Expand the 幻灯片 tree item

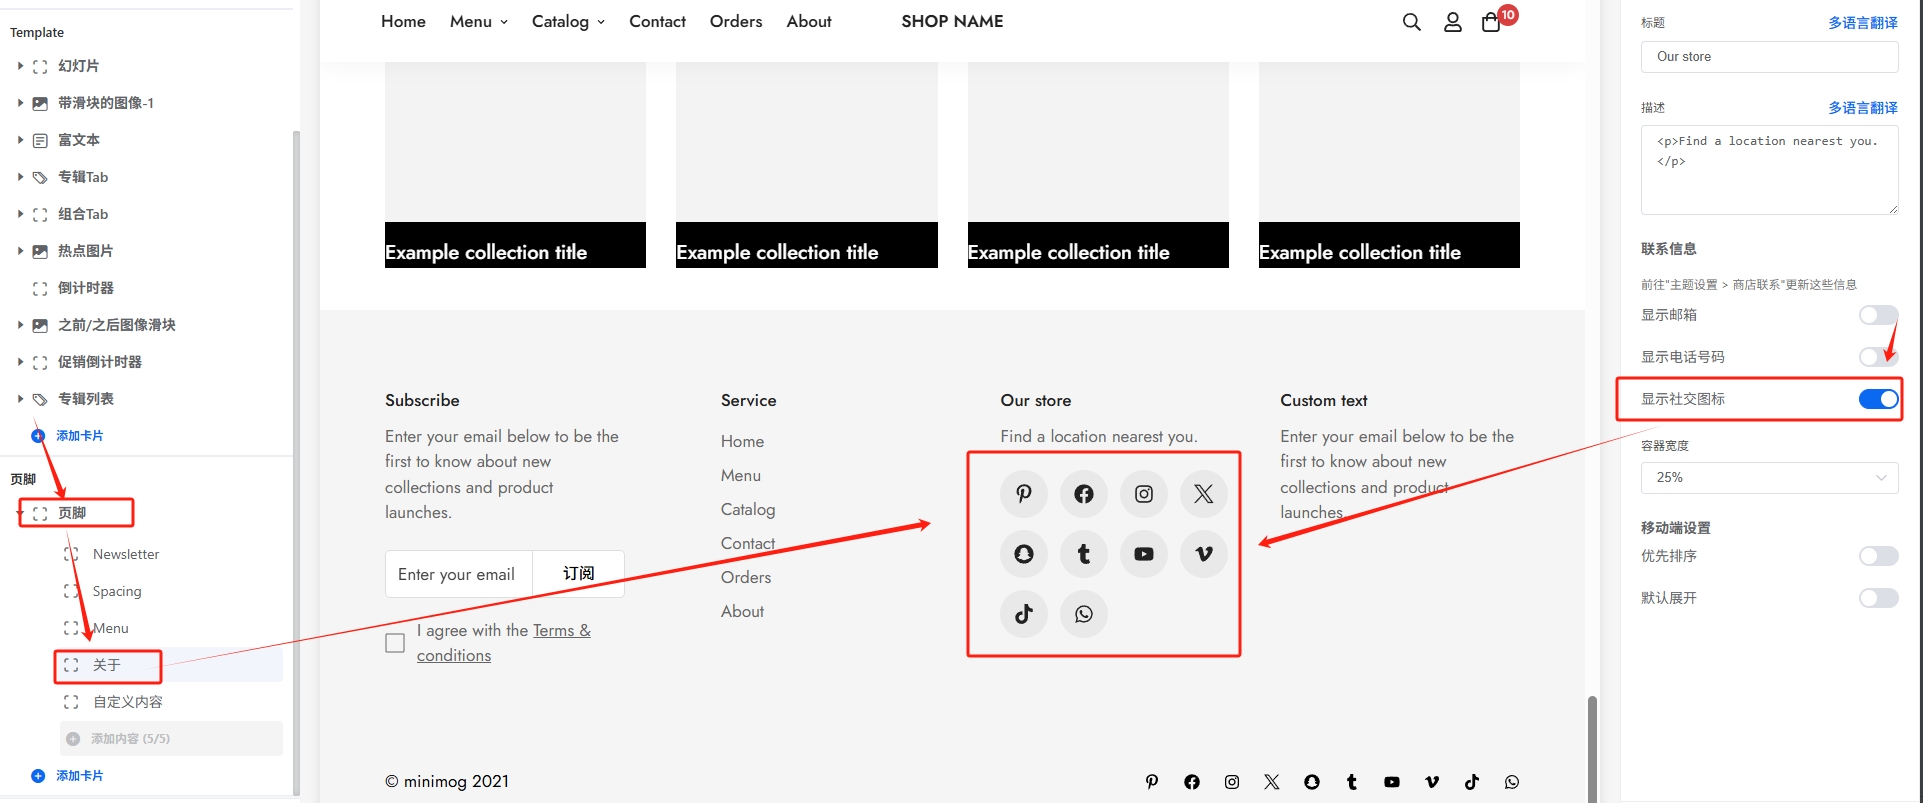point(20,66)
